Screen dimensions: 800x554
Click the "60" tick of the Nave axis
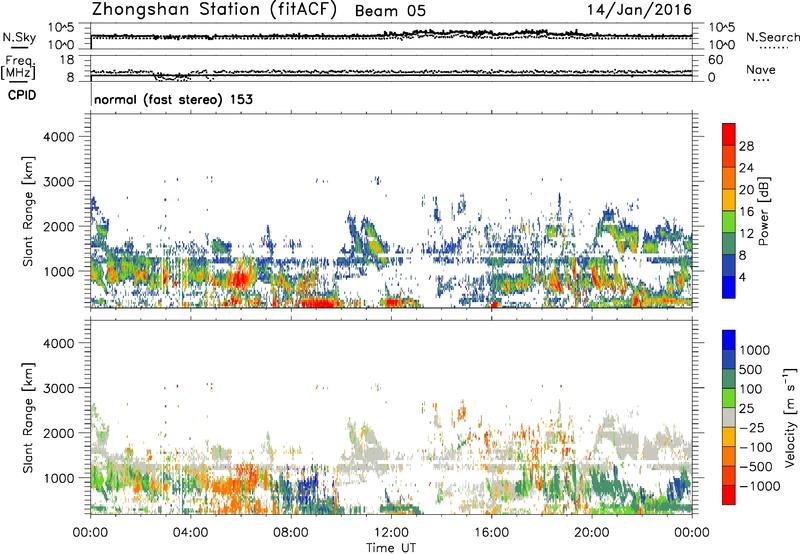716,60
